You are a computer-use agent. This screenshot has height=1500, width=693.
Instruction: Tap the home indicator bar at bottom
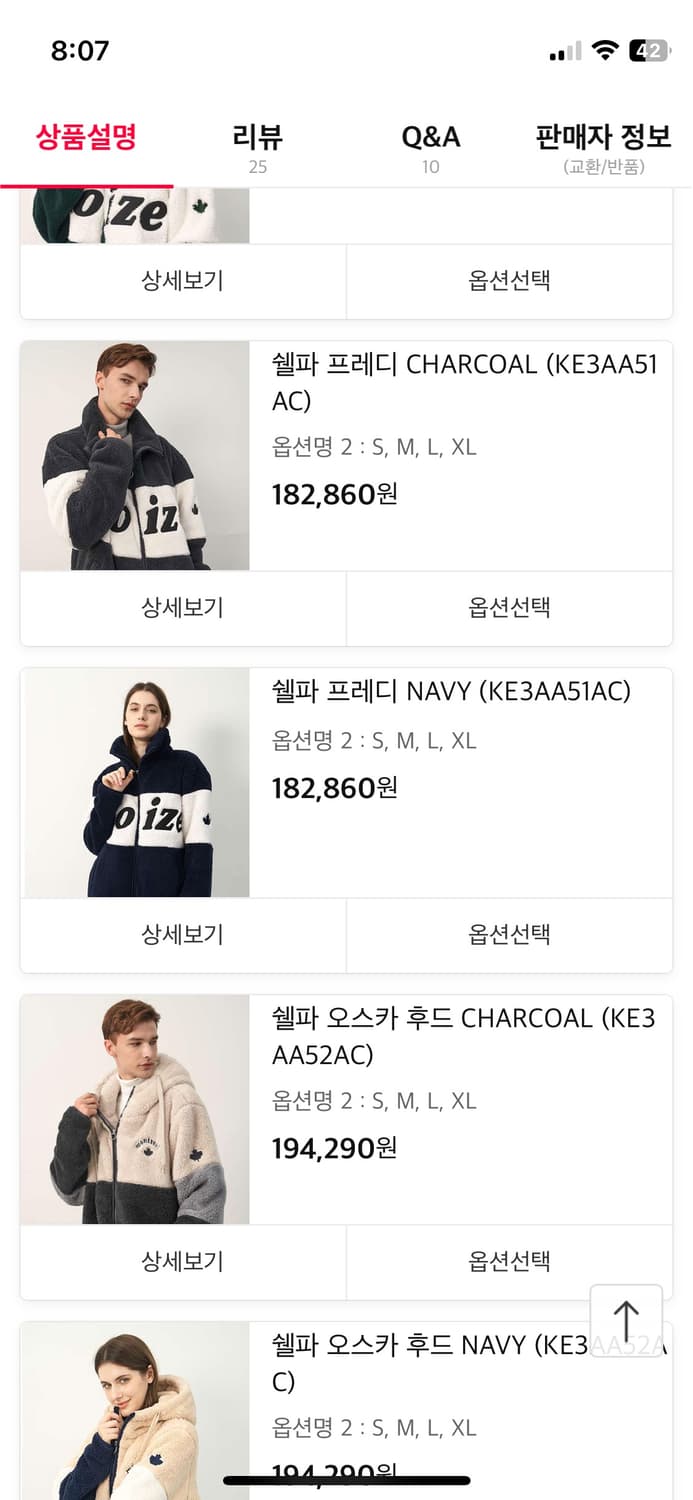click(x=346, y=1480)
